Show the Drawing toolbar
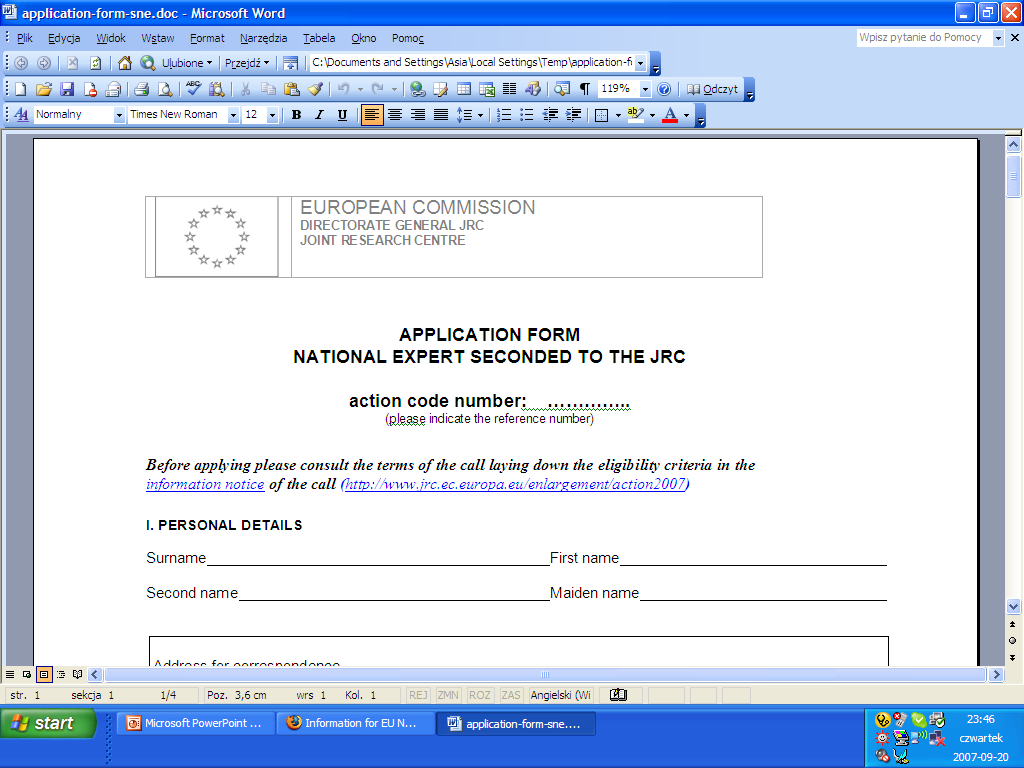The width and height of the screenshot is (1024, 768). [533, 89]
